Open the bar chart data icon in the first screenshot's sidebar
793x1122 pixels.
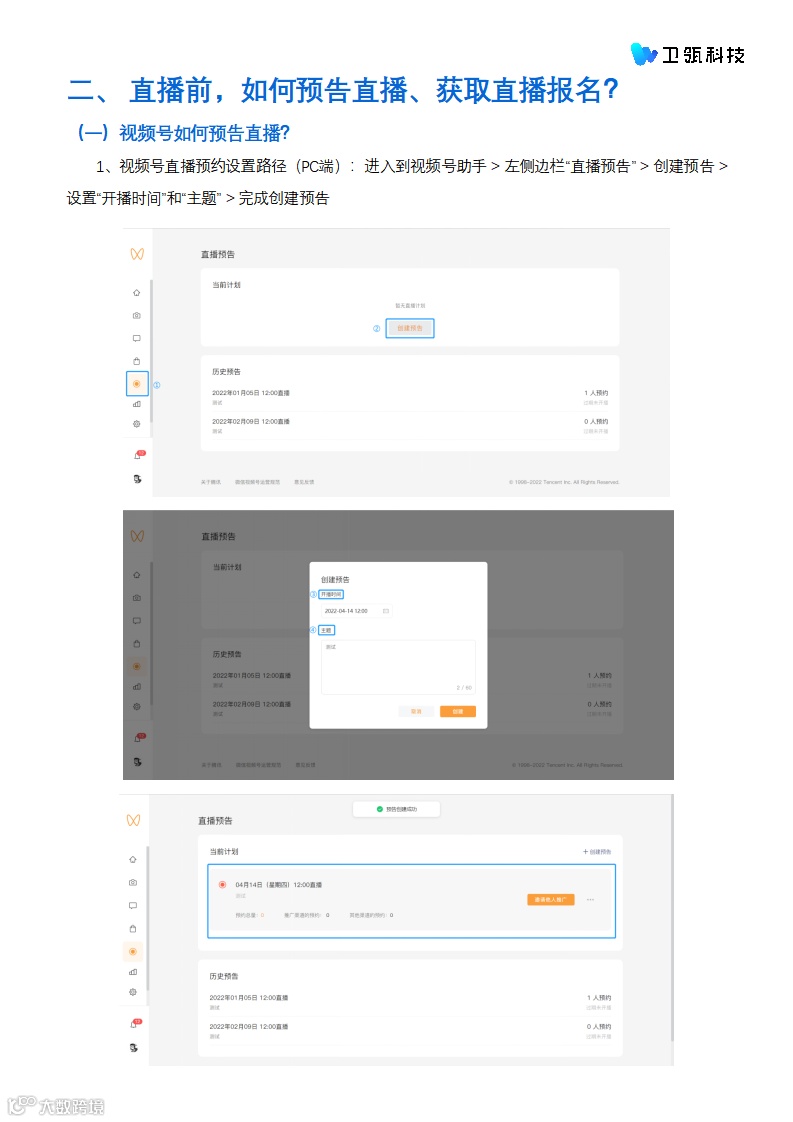click(137, 404)
